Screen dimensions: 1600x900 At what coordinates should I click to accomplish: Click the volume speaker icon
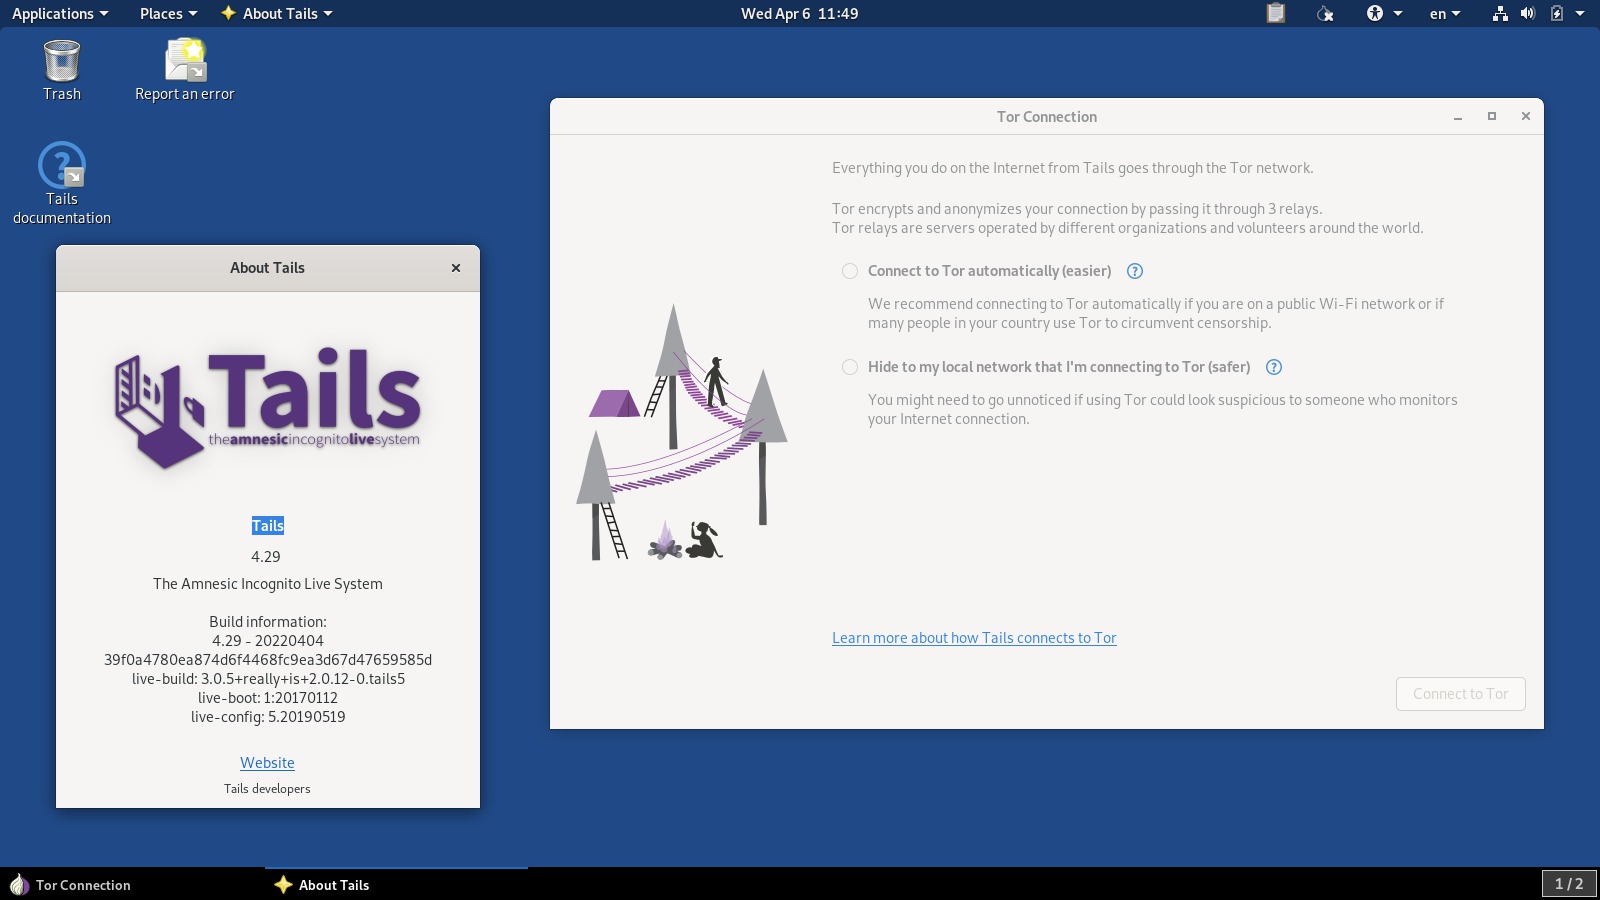(1528, 13)
